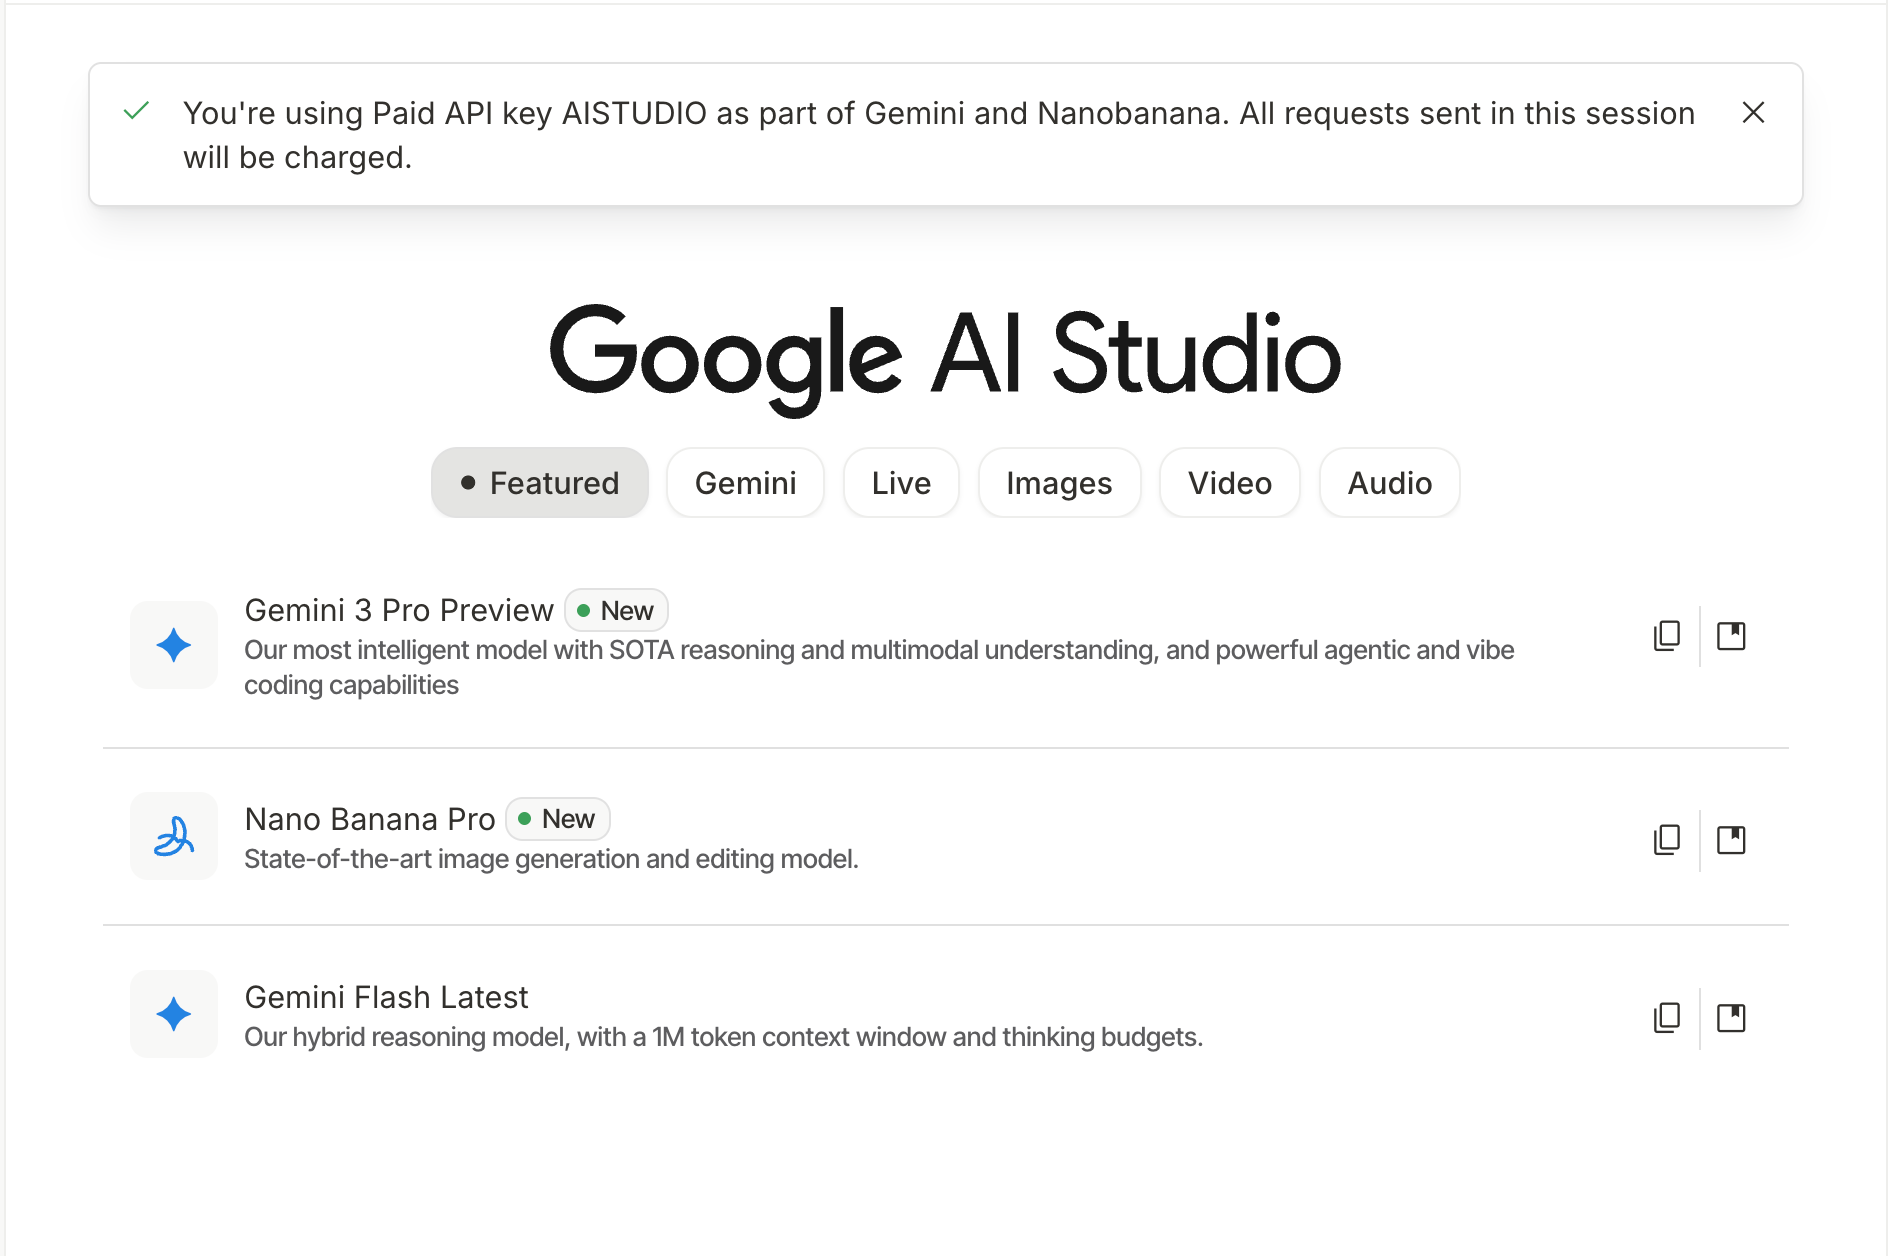This screenshot has width=1904, height=1256.
Task: Switch to the Gemini tab
Action: 745,483
